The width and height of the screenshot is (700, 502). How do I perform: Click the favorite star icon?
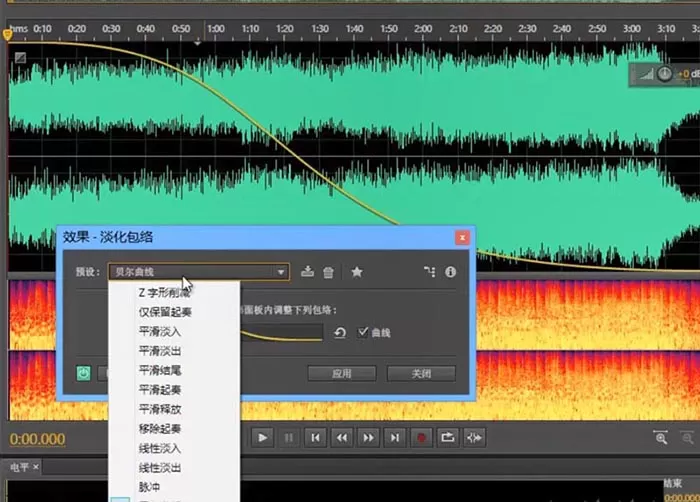357,272
